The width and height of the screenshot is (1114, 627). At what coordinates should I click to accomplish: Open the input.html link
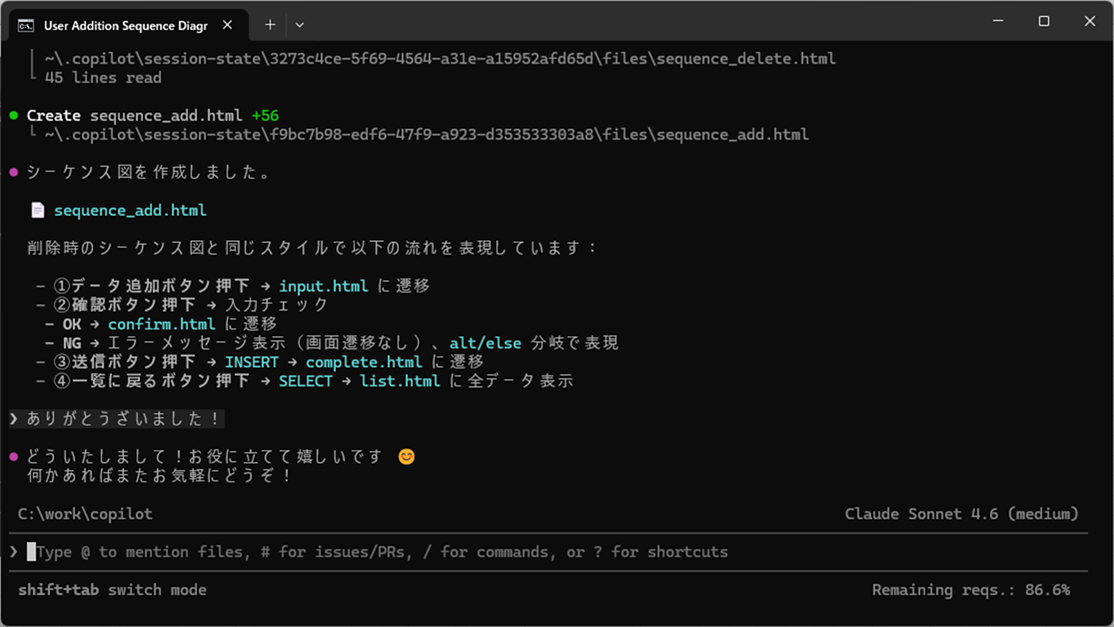point(324,285)
